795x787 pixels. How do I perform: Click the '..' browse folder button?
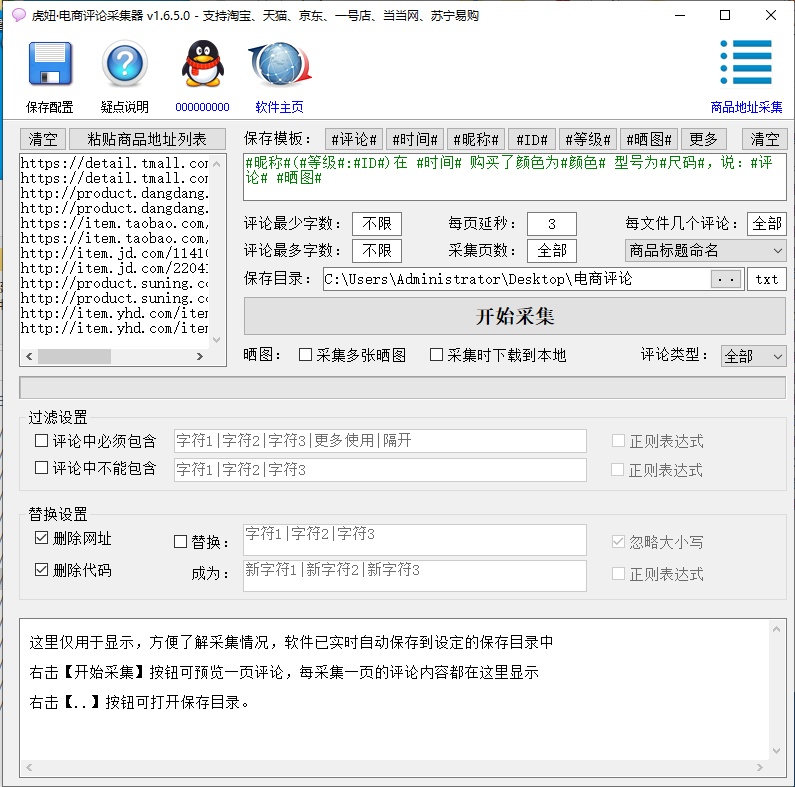tap(726, 279)
